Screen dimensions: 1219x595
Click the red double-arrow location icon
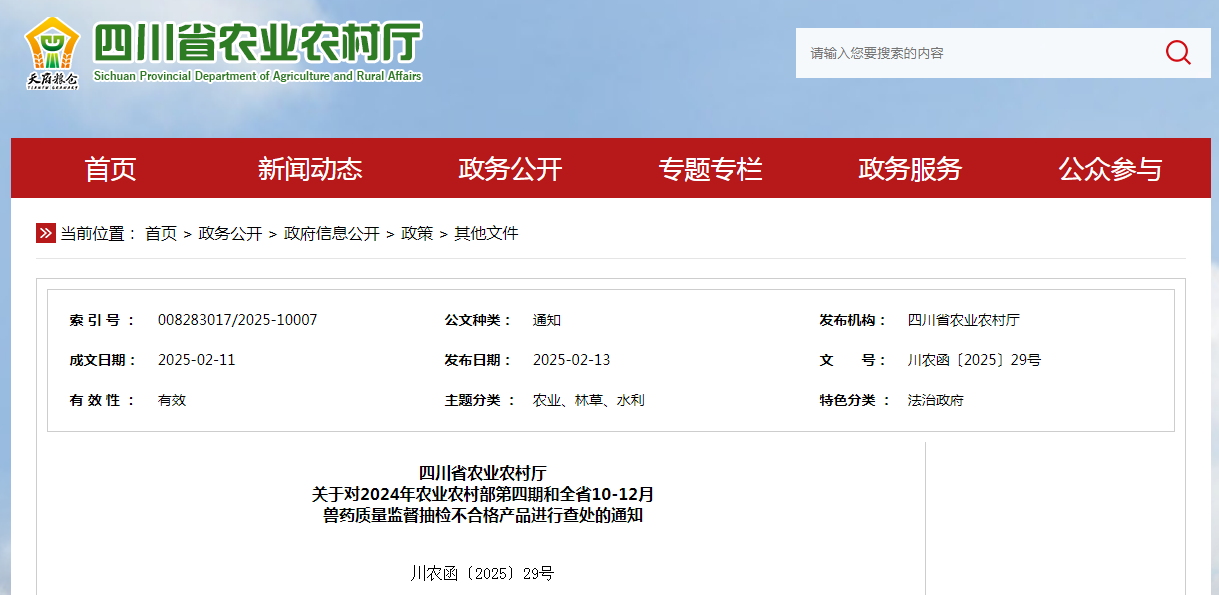[46, 233]
